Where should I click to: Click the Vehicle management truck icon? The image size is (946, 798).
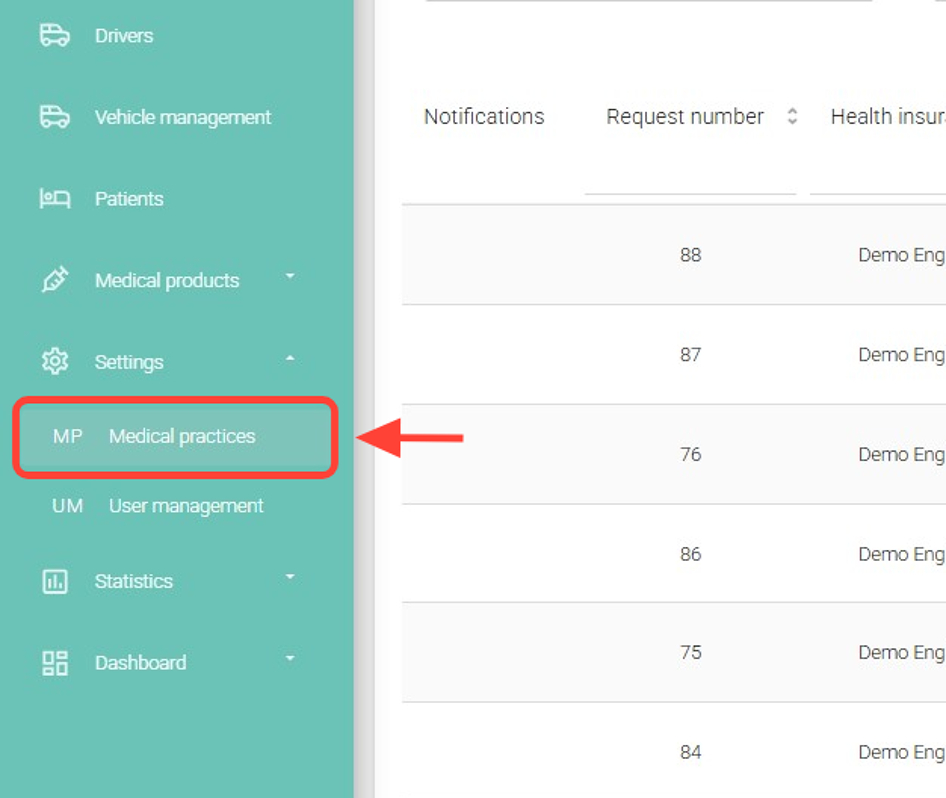coord(54,117)
